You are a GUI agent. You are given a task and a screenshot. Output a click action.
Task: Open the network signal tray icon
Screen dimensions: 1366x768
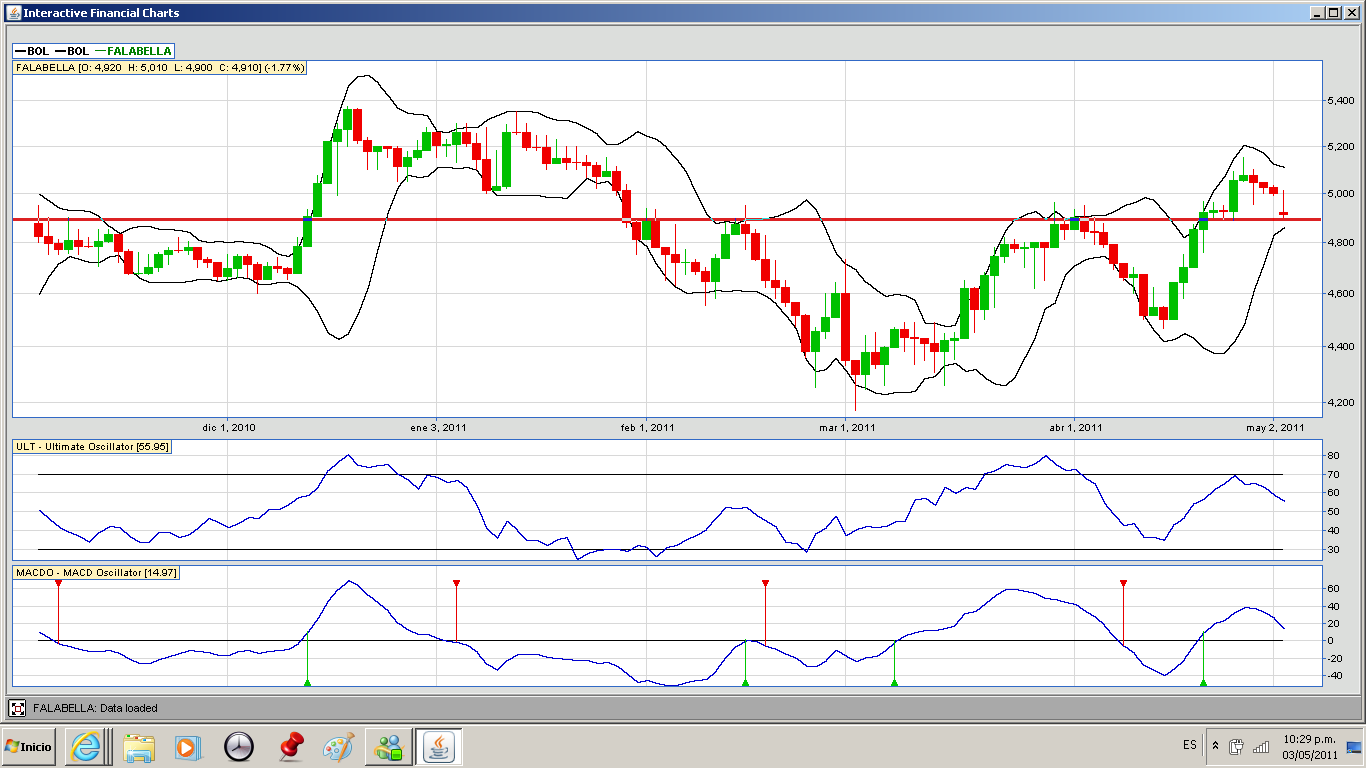pyautogui.click(x=1261, y=746)
